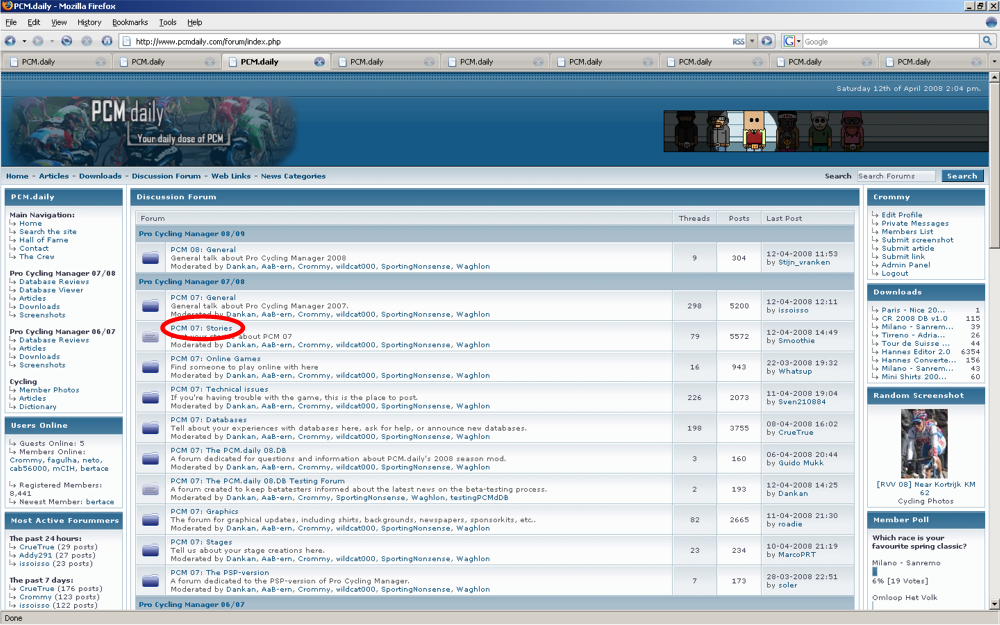The width and height of the screenshot is (1000, 625).
Task: Click the Private Messages link
Action: [915, 223]
